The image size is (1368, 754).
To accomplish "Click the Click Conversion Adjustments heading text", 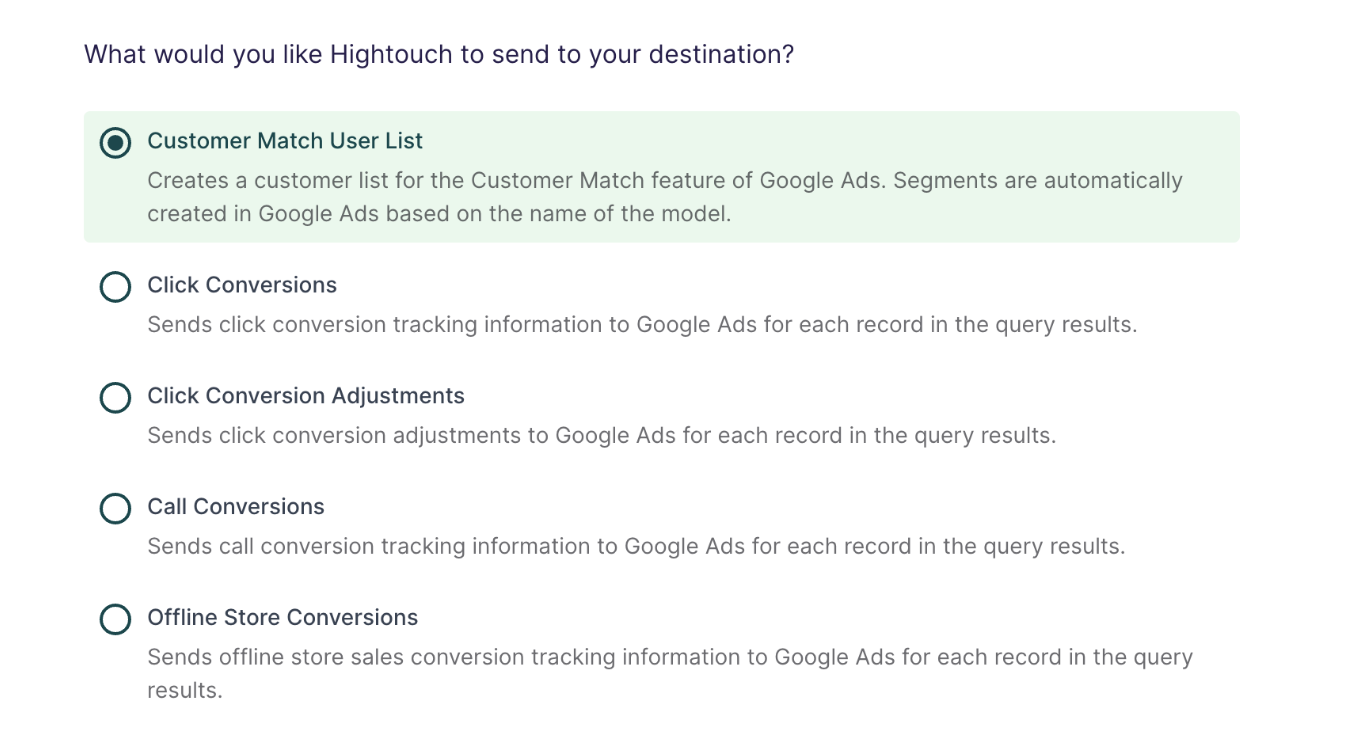I will point(305,395).
